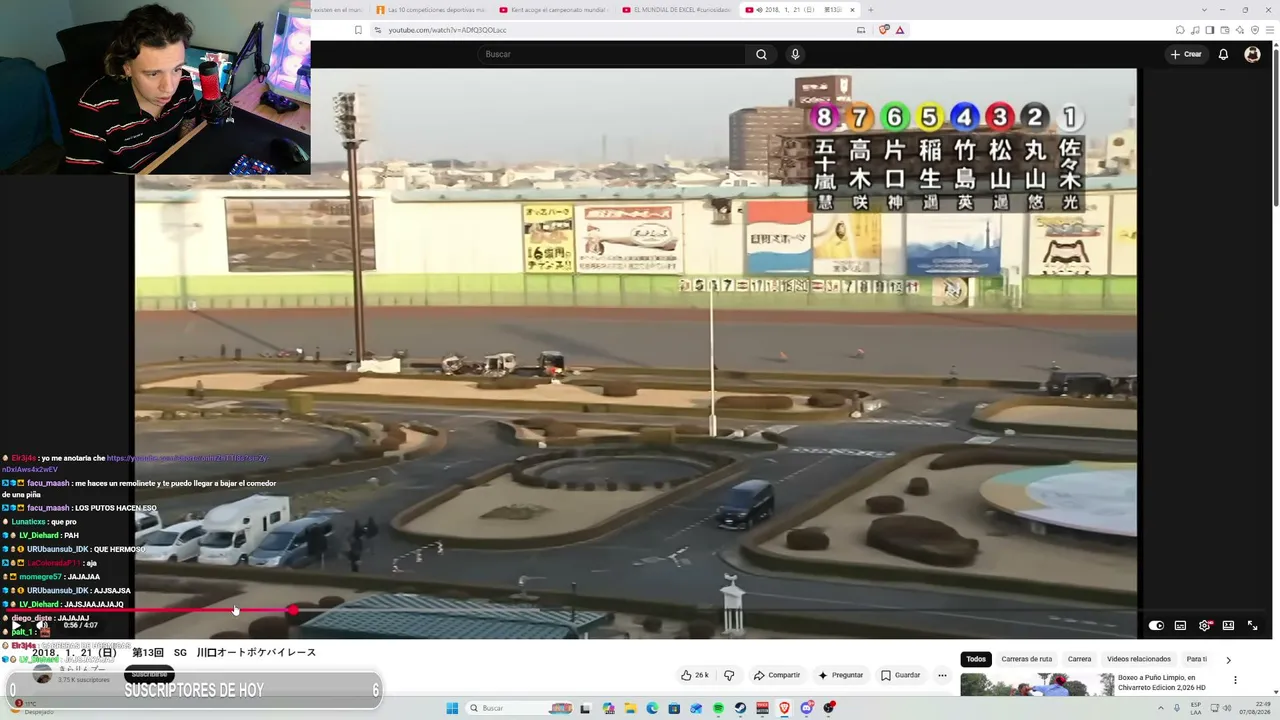The height and width of the screenshot is (720, 1280).
Task: Bookmark this page with the bookmark icon
Action: pos(358,30)
